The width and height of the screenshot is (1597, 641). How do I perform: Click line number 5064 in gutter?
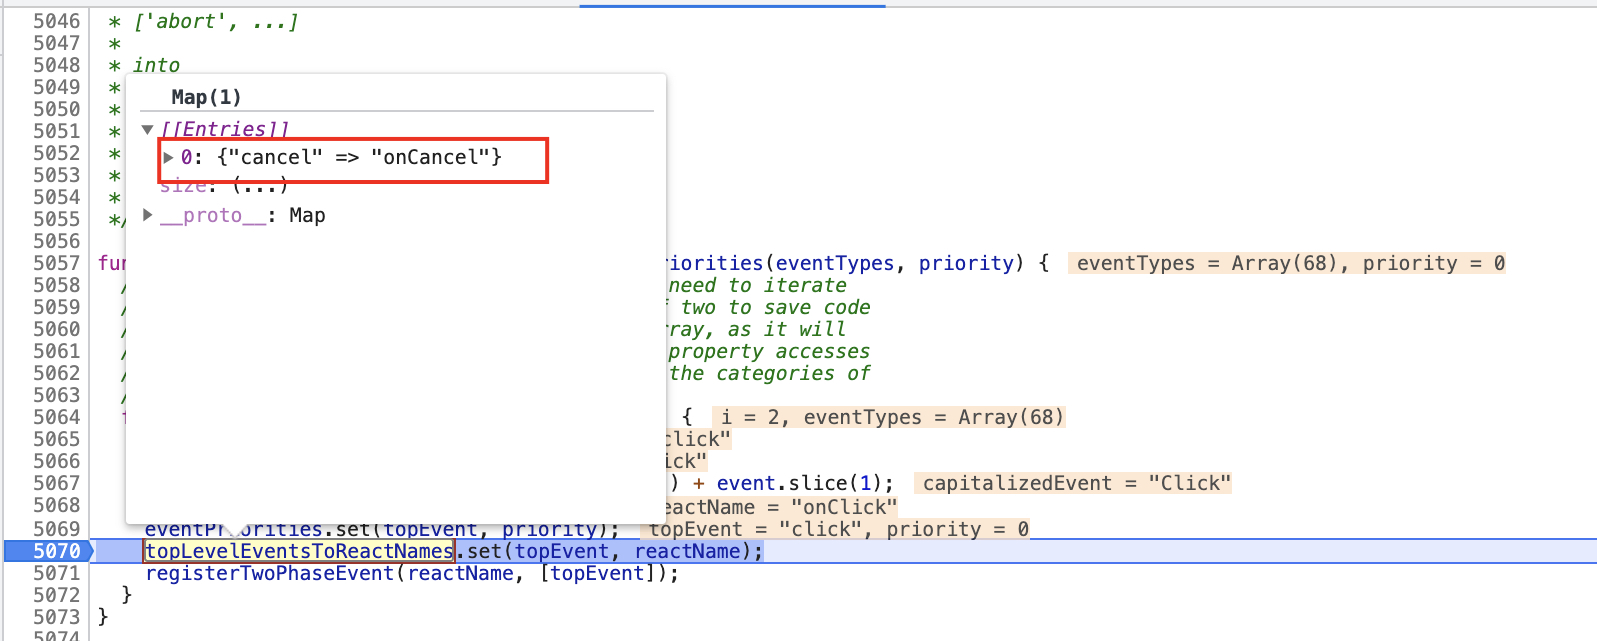point(57,417)
